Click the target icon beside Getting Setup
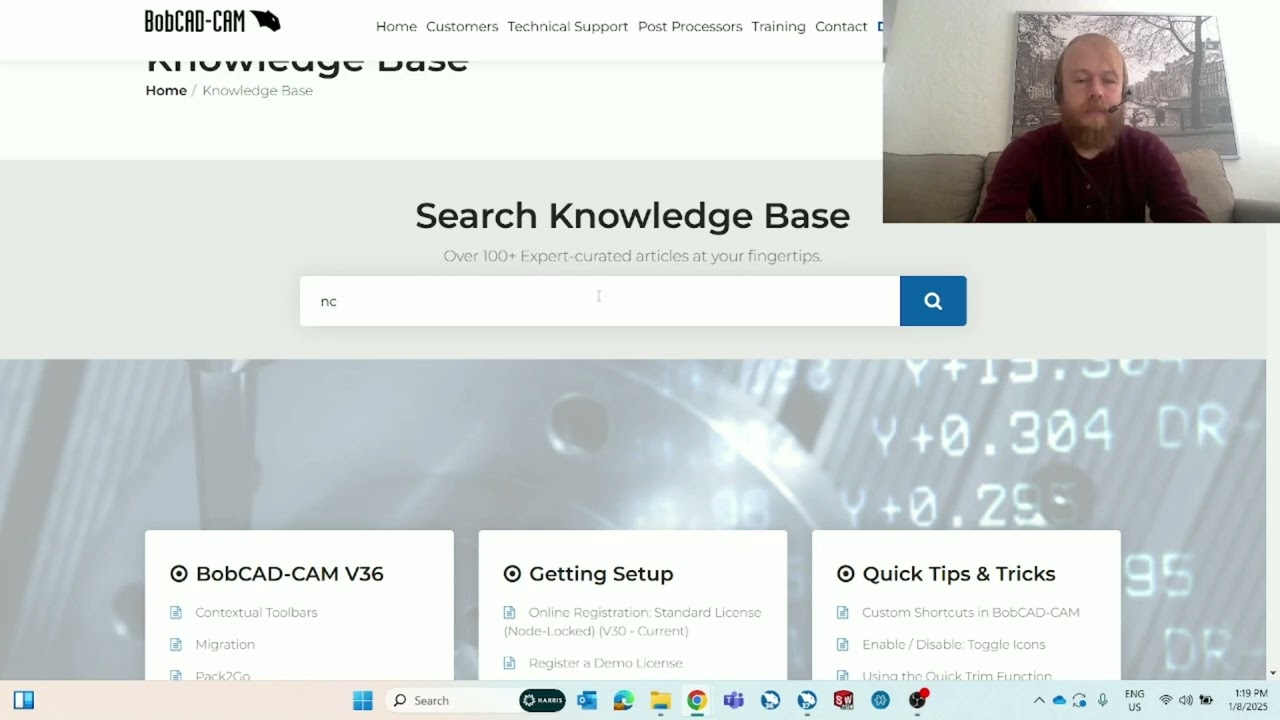Screen dimensions: 1280x720 512,574
